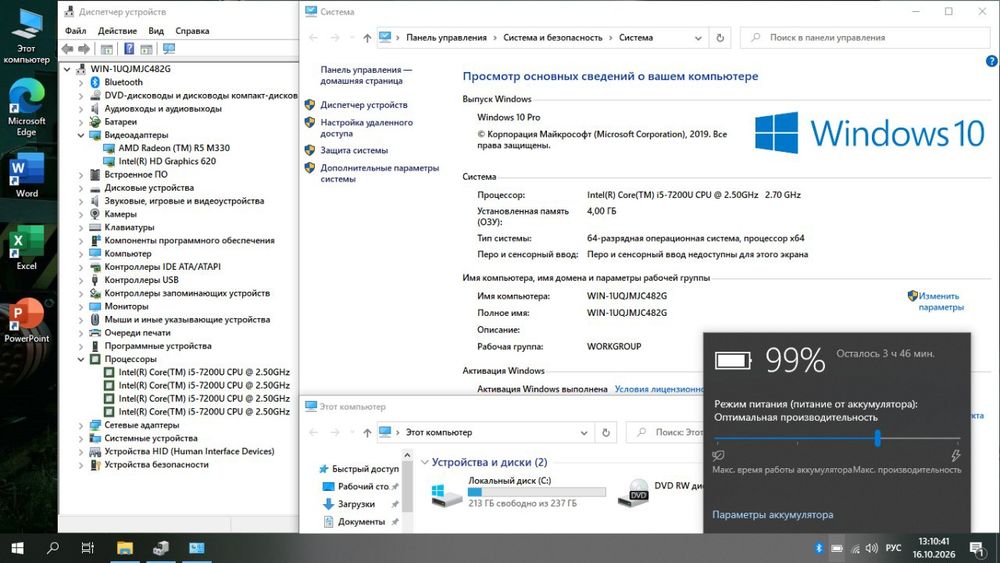
Task: Click the help icon in Device Manager toolbar
Action: (x=129, y=49)
